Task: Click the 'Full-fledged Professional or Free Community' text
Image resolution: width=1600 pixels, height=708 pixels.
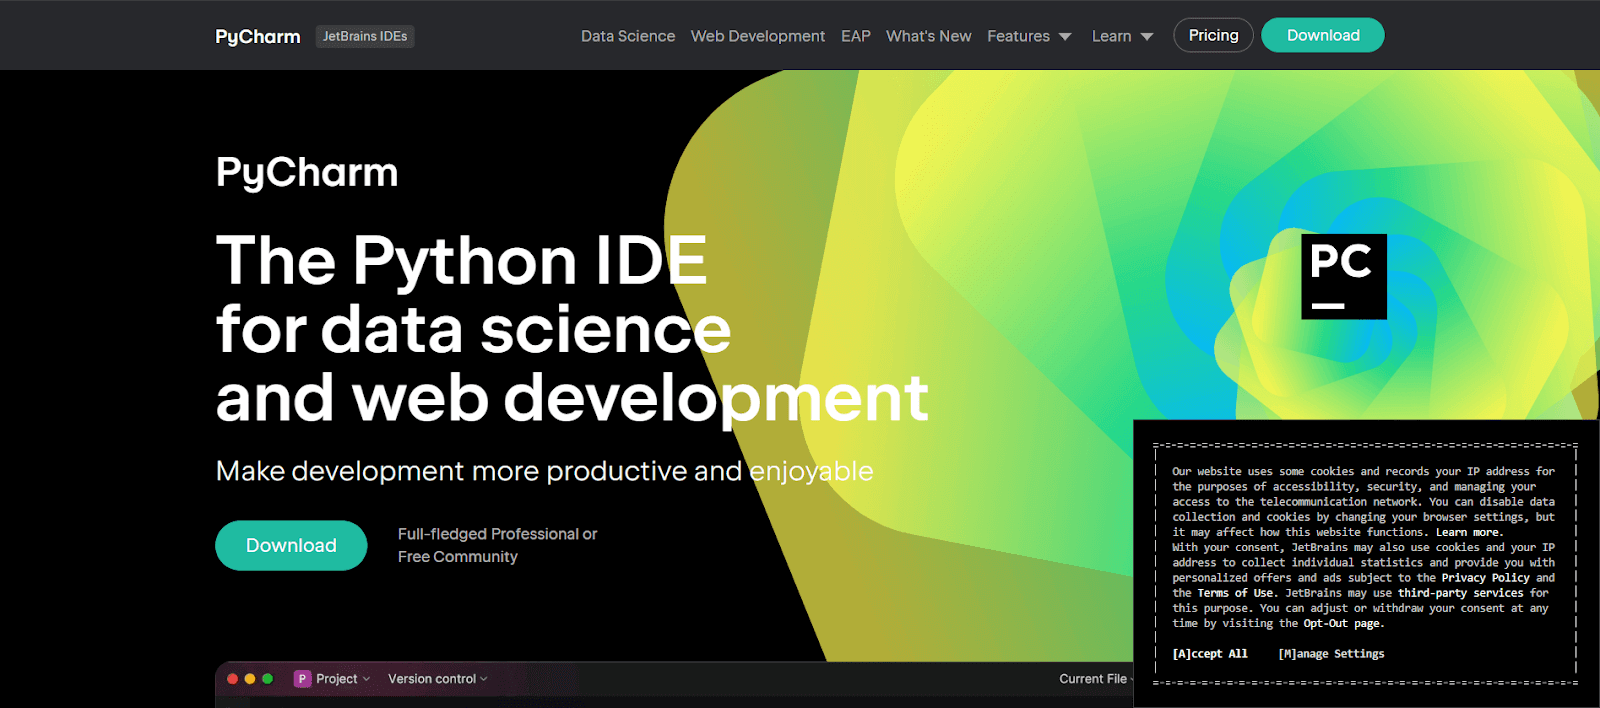Action: point(497,545)
